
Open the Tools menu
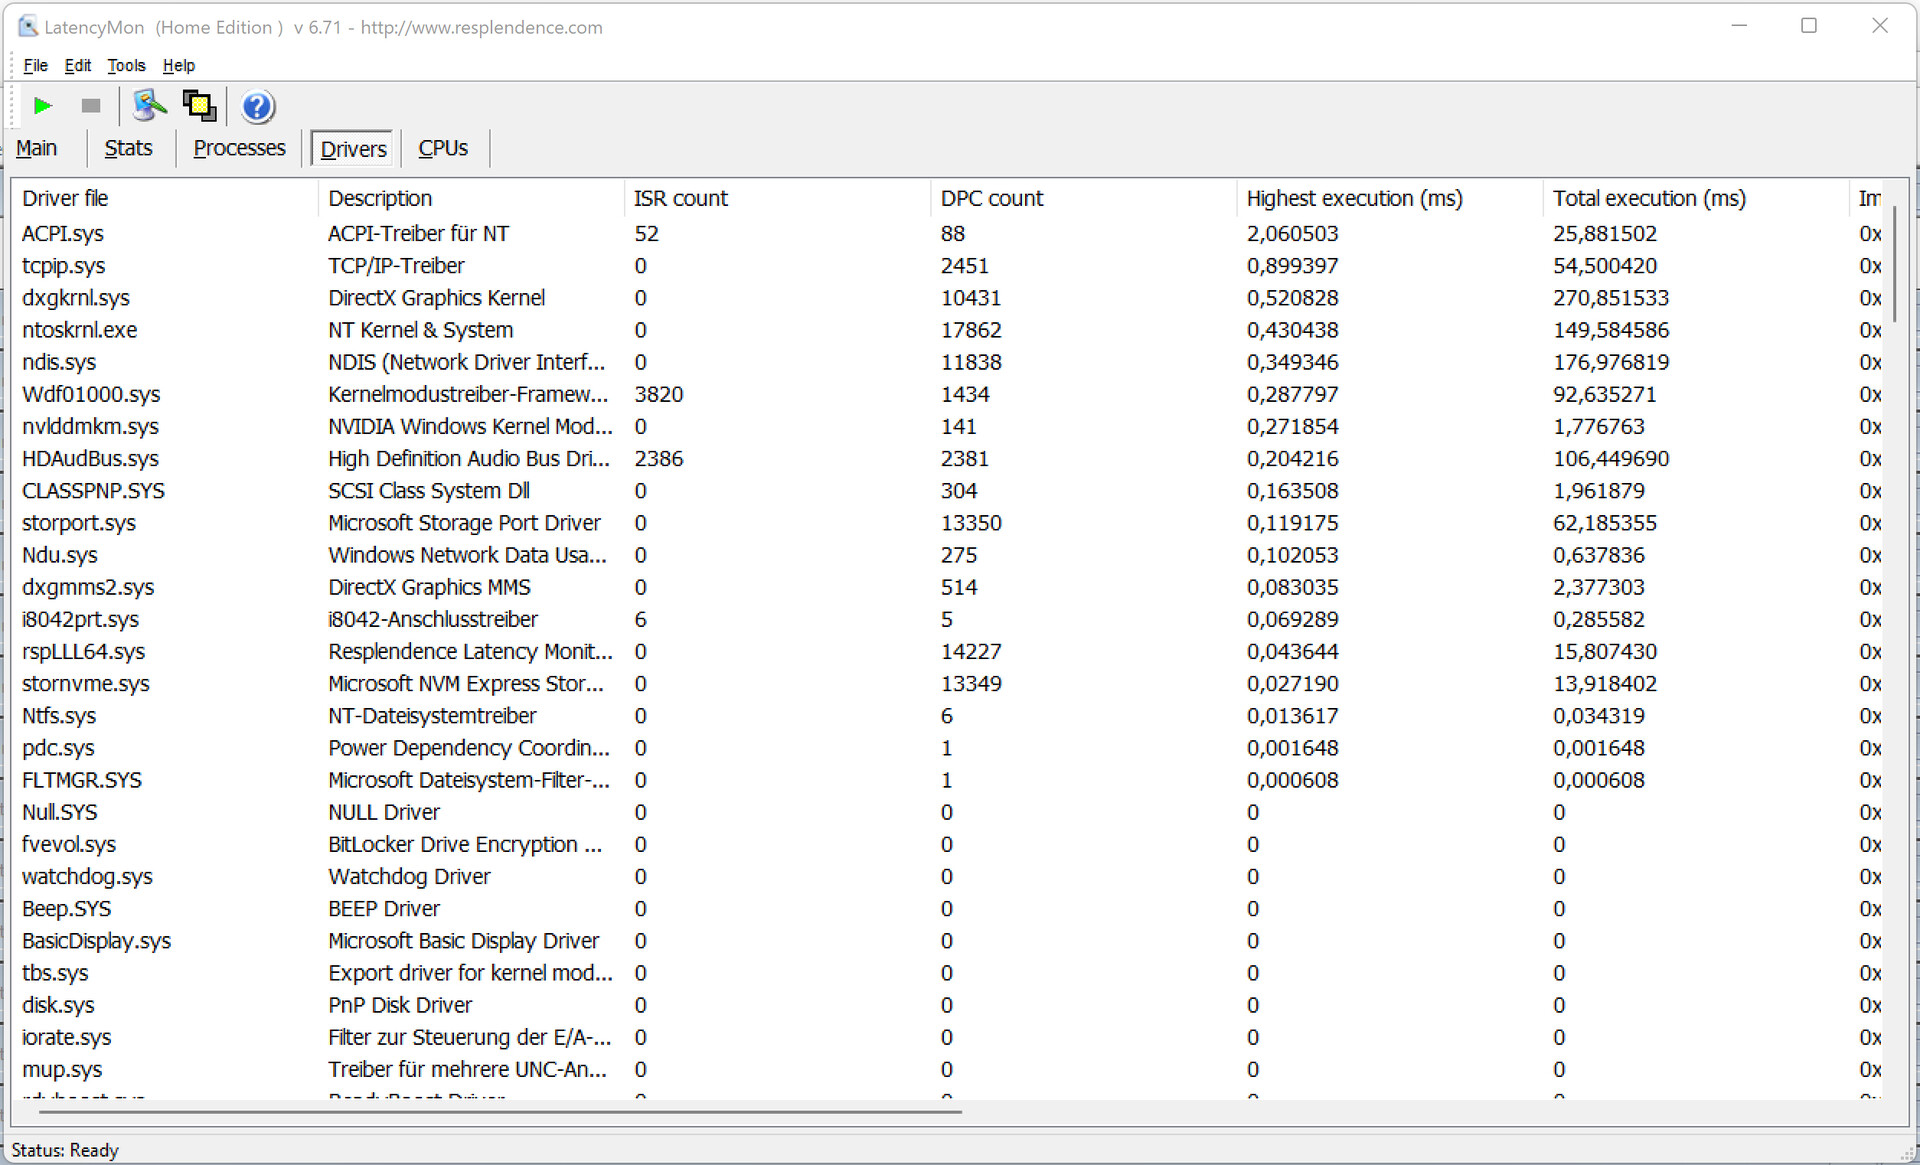(x=126, y=65)
